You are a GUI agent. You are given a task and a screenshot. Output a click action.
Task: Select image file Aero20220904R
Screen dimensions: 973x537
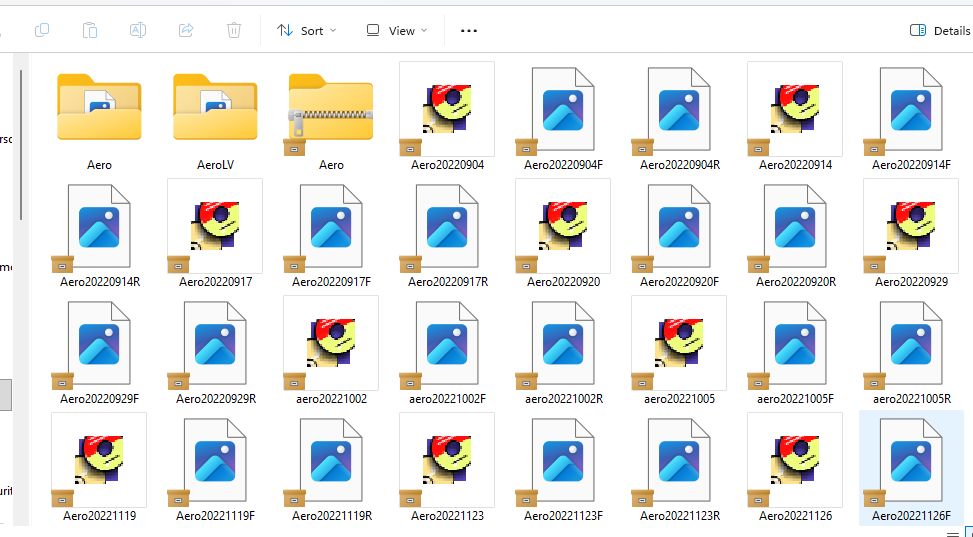(679, 118)
